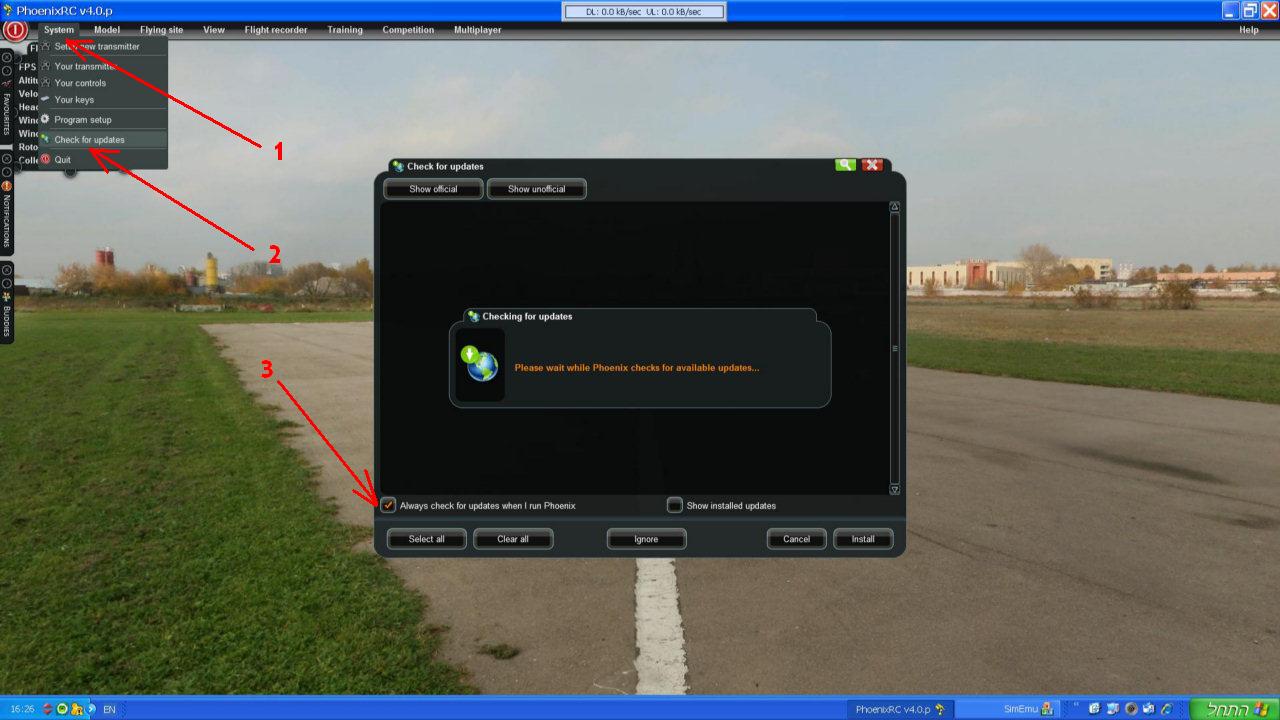Open the View menu
Image resolution: width=1280 pixels, height=720 pixels.
pyautogui.click(x=214, y=30)
